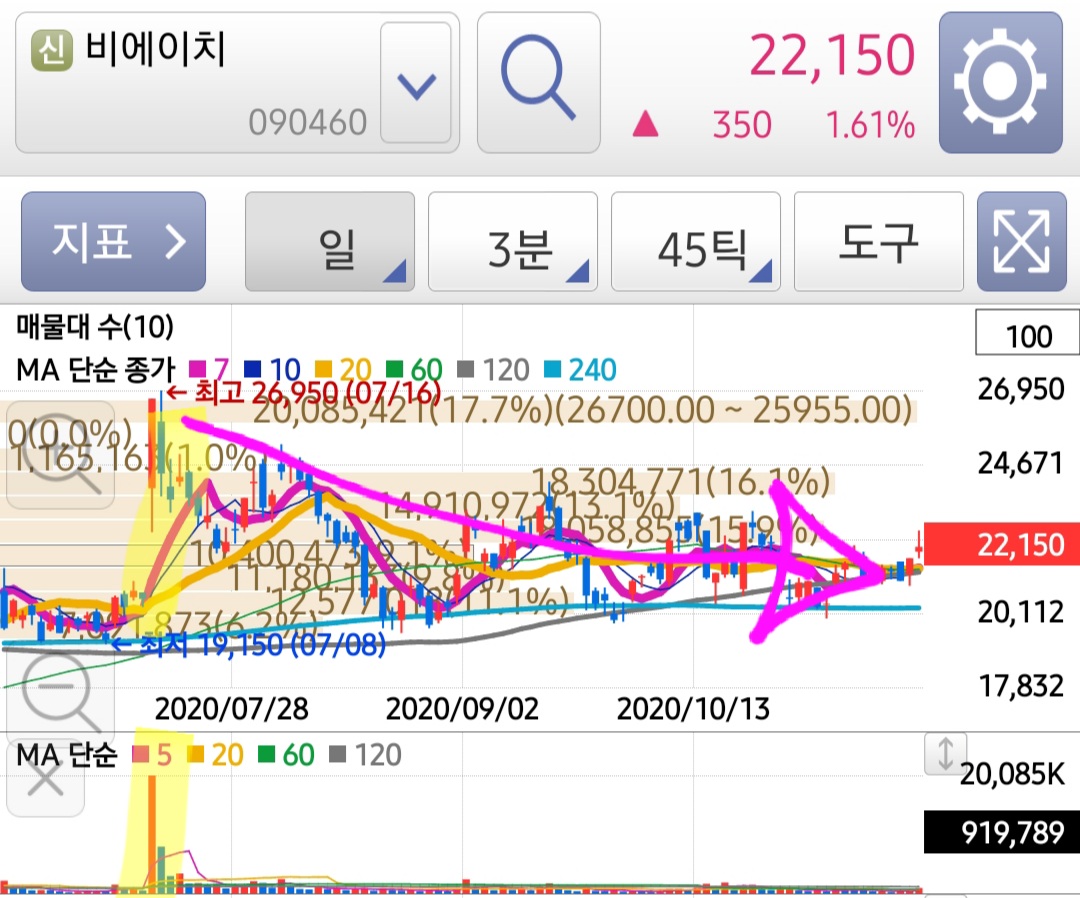Viewport: 1080px width, 898px height.
Task: Select the 45틱 tick period tab
Action: (696, 242)
